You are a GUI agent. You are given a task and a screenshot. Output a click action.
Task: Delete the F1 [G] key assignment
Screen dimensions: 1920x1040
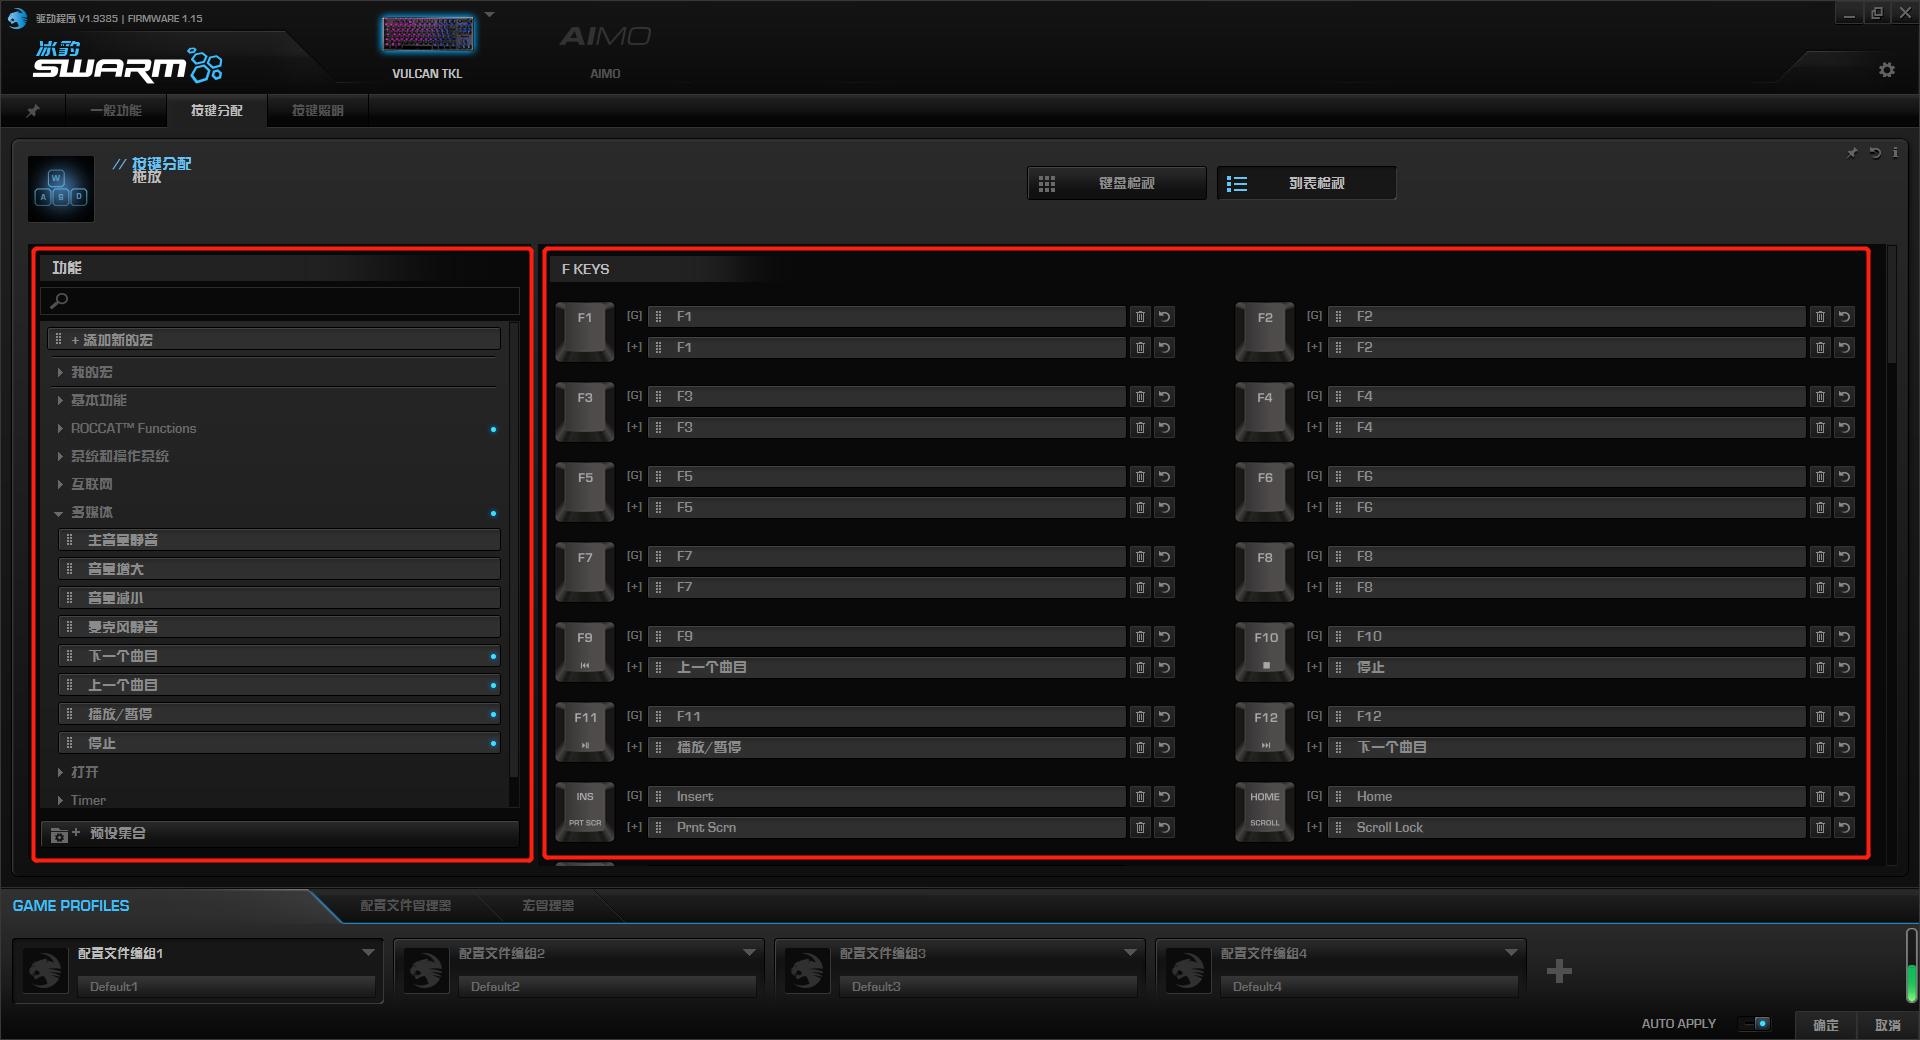1139,317
